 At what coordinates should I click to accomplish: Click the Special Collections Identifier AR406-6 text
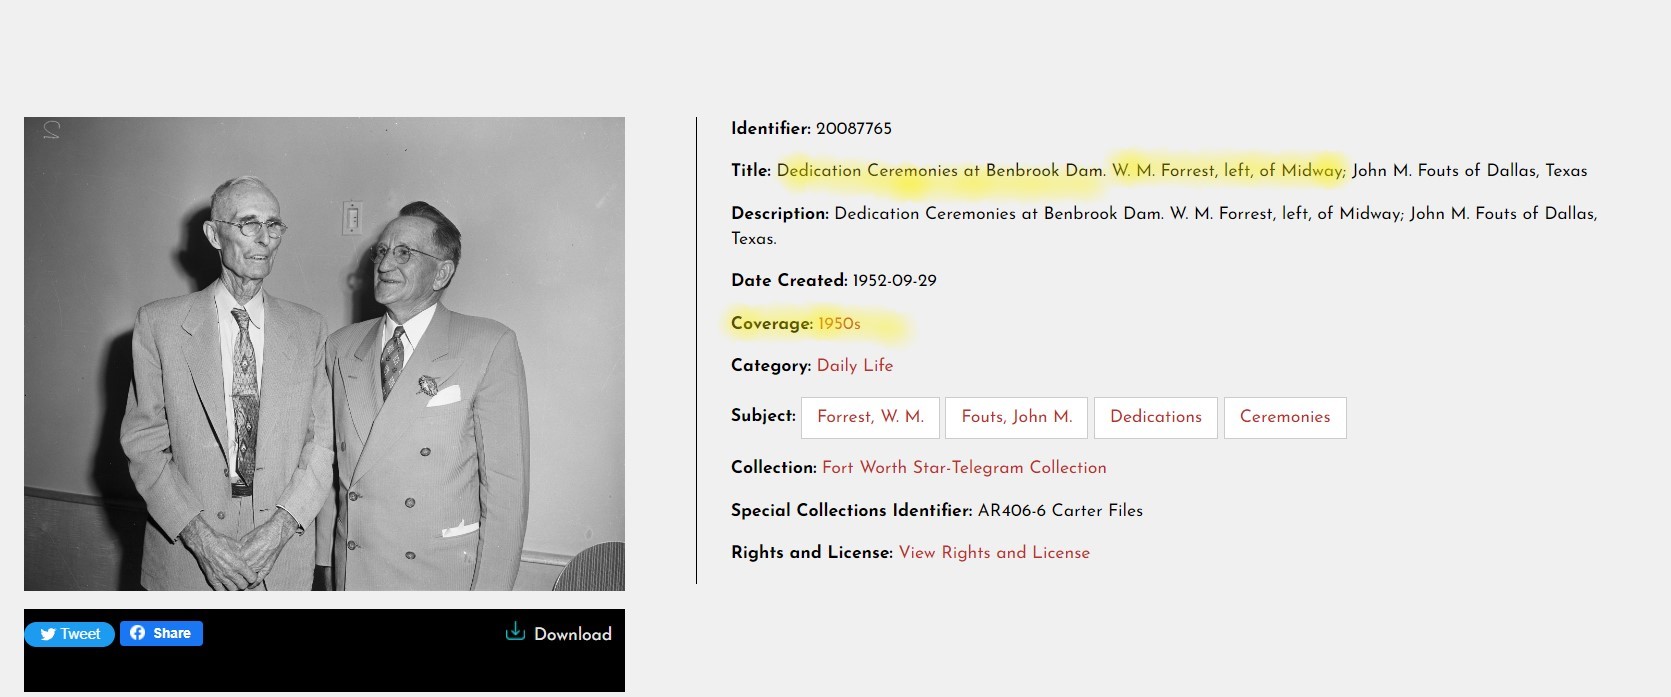tap(1060, 510)
